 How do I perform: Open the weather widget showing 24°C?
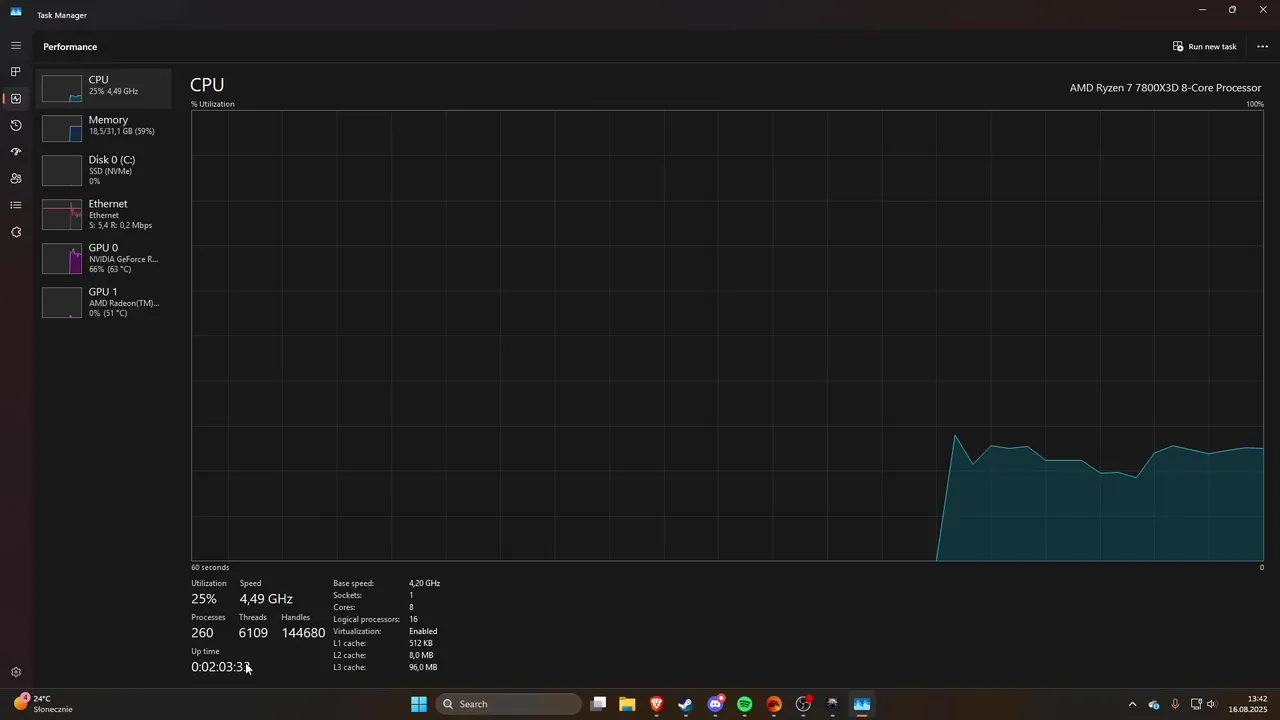click(43, 704)
